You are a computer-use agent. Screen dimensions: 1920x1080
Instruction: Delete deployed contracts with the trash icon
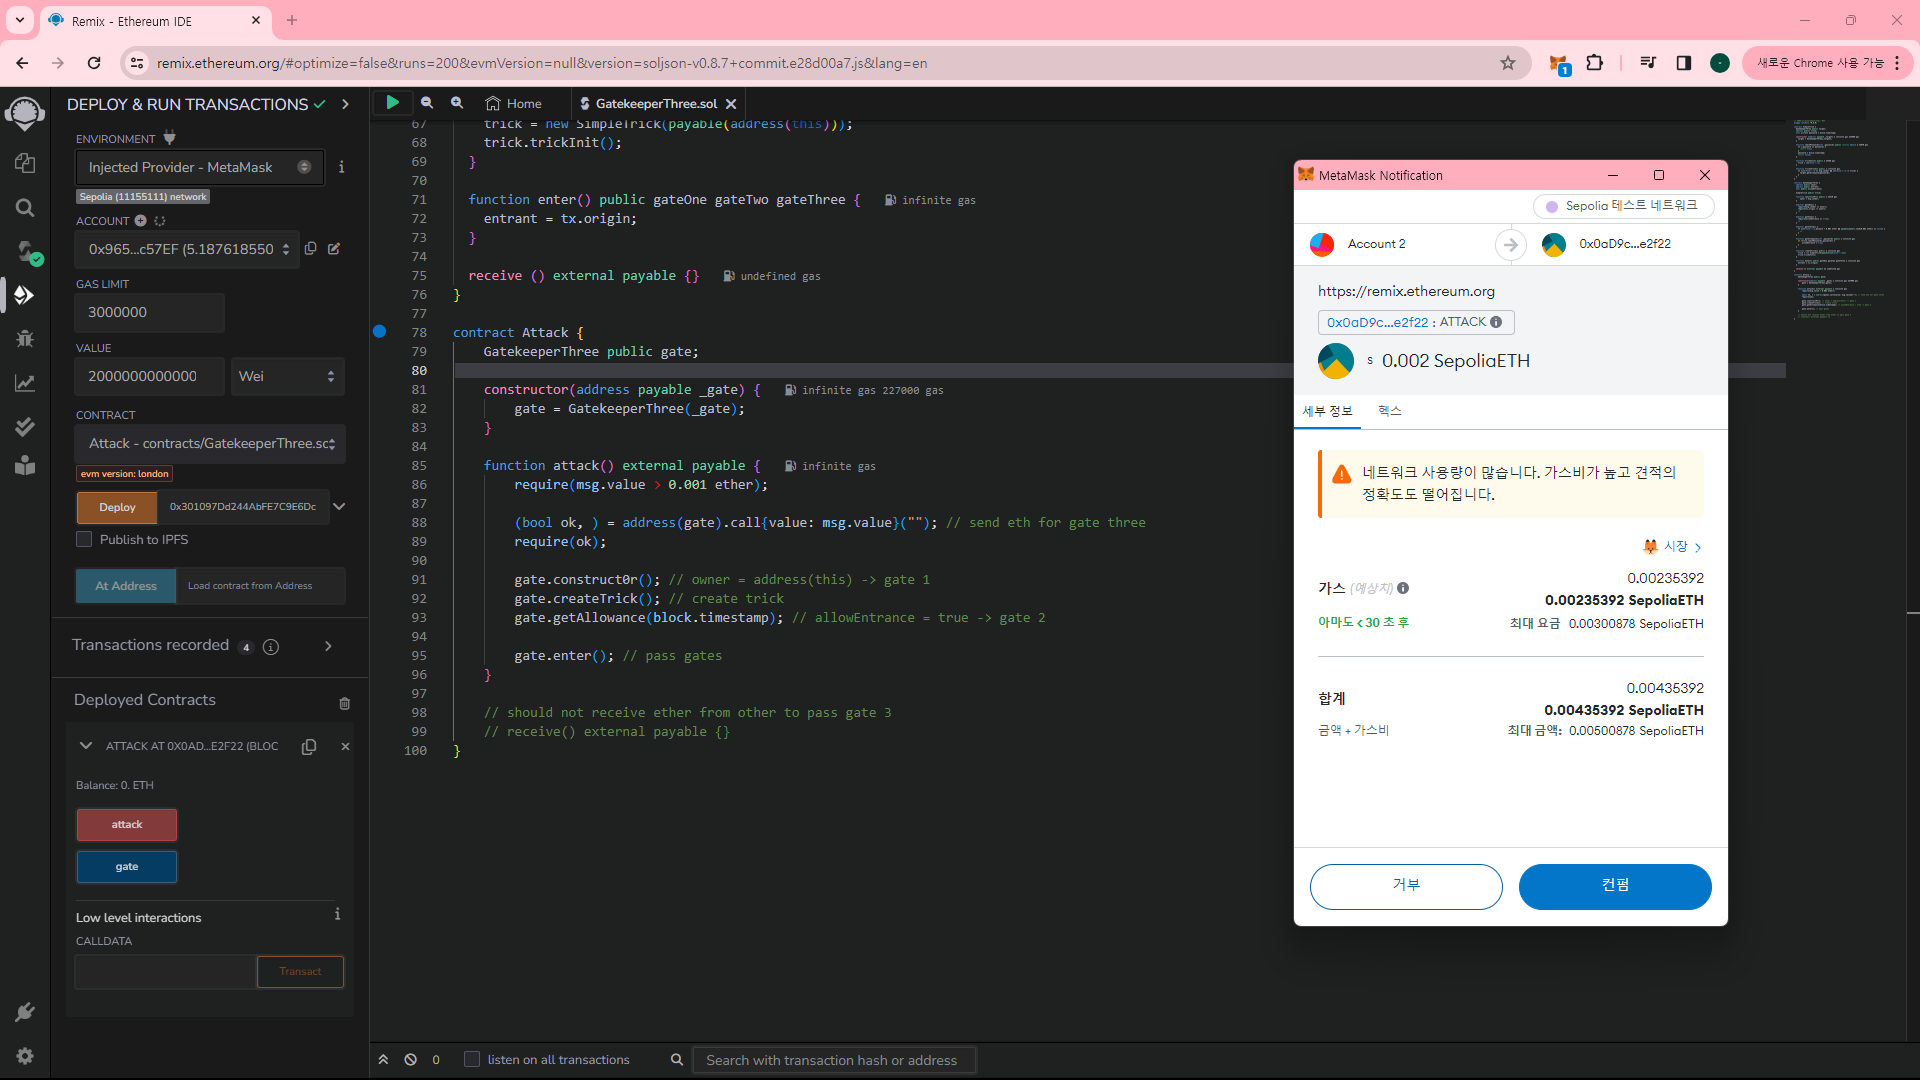point(344,703)
